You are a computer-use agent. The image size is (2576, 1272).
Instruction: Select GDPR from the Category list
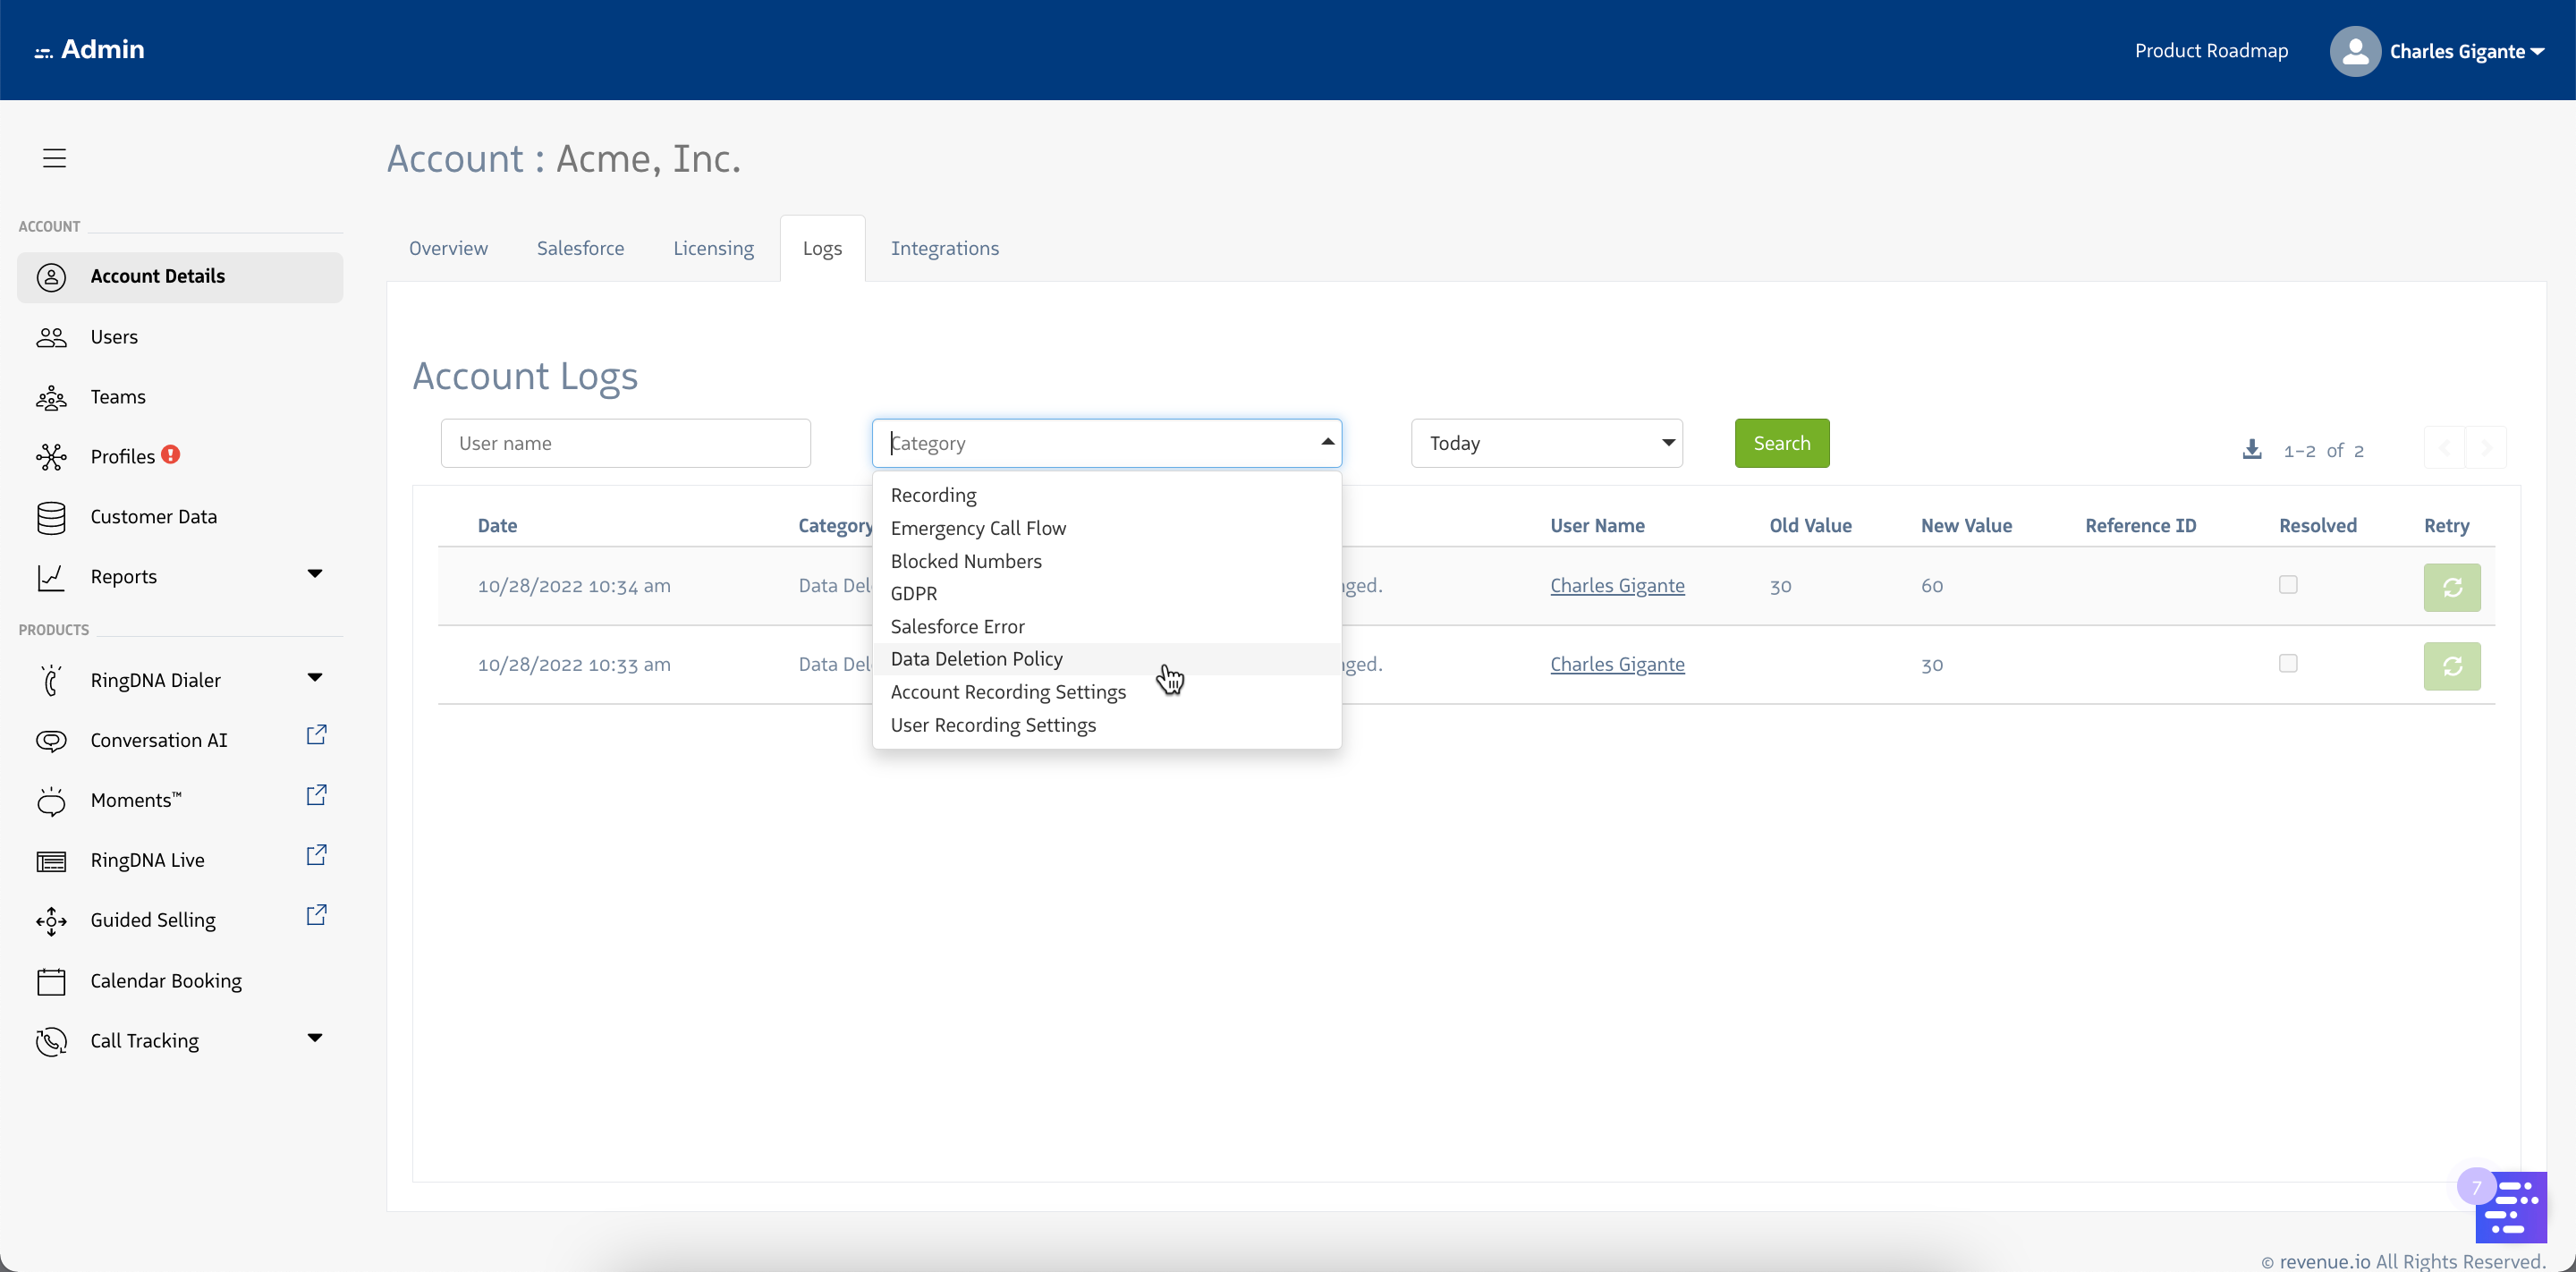[913, 593]
